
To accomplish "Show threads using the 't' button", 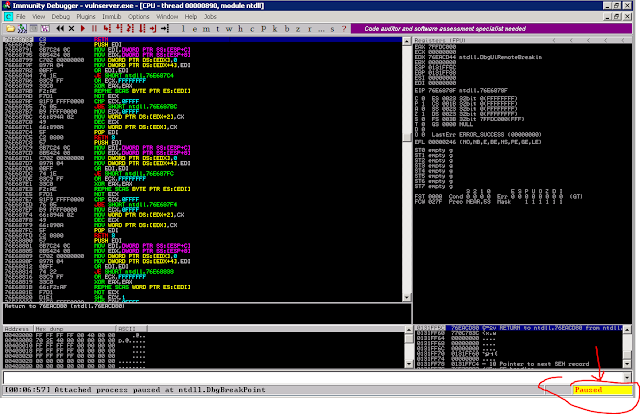I will (218, 29).
